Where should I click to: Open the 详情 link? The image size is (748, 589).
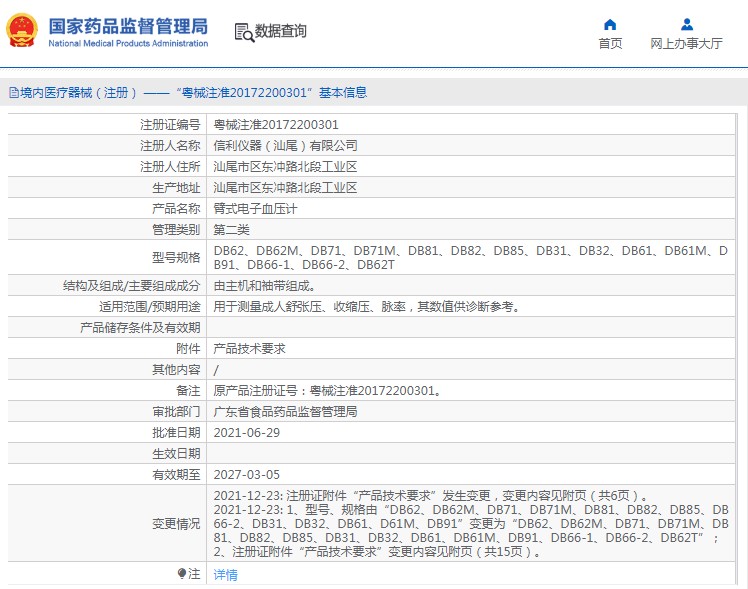[225, 575]
